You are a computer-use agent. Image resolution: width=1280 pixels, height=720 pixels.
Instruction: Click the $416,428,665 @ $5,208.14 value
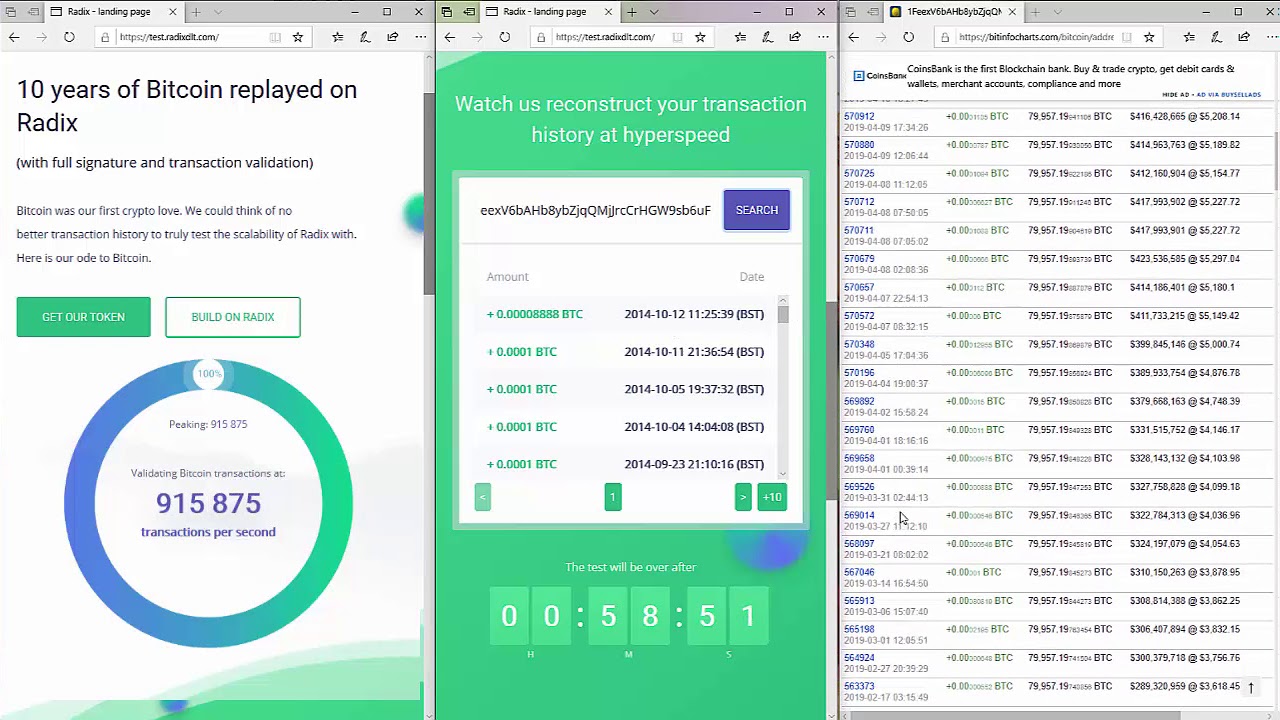pyautogui.click(x=1185, y=116)
